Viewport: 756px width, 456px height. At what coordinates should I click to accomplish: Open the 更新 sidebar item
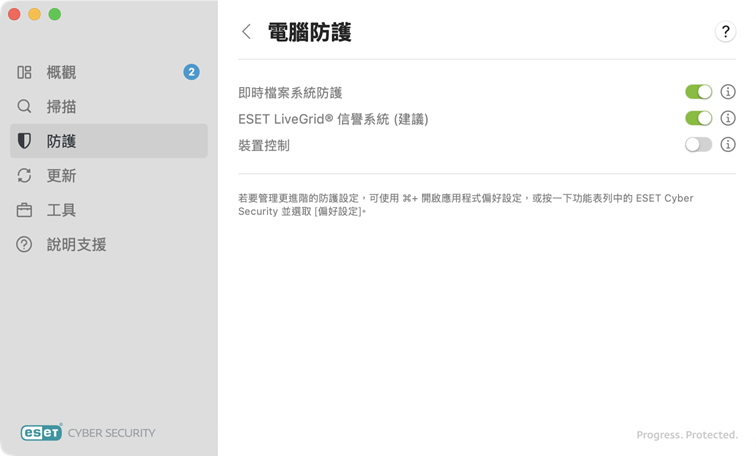(109, 175)
